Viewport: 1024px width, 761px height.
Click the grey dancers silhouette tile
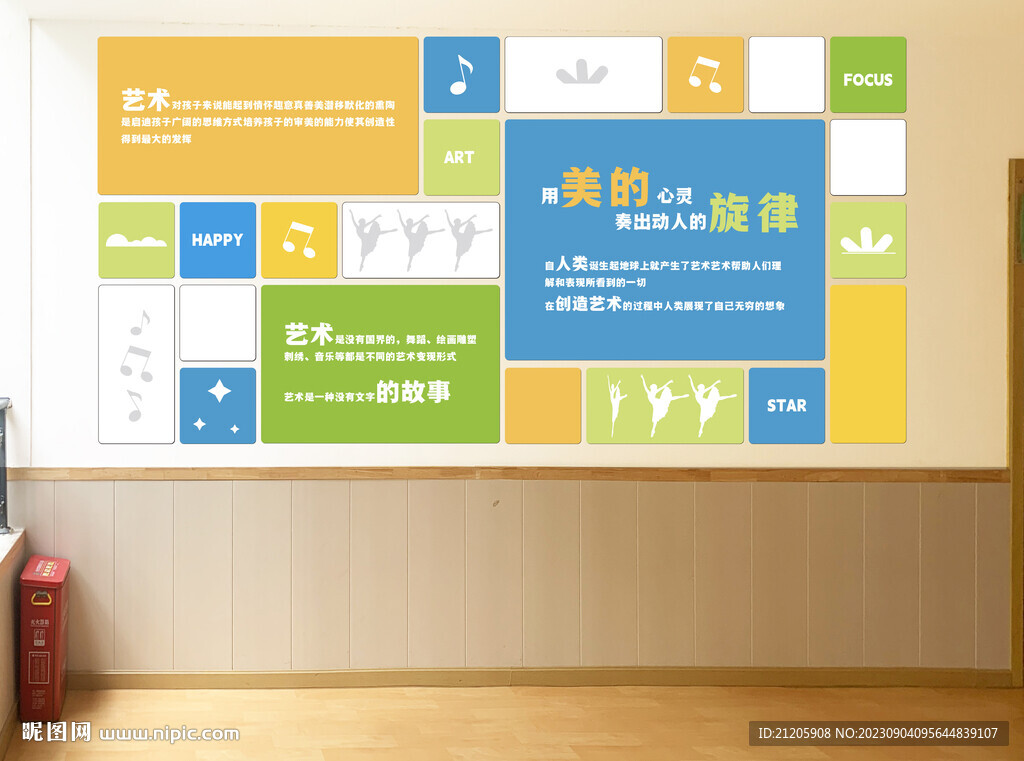pyautogui.click(x=421, y=240)
